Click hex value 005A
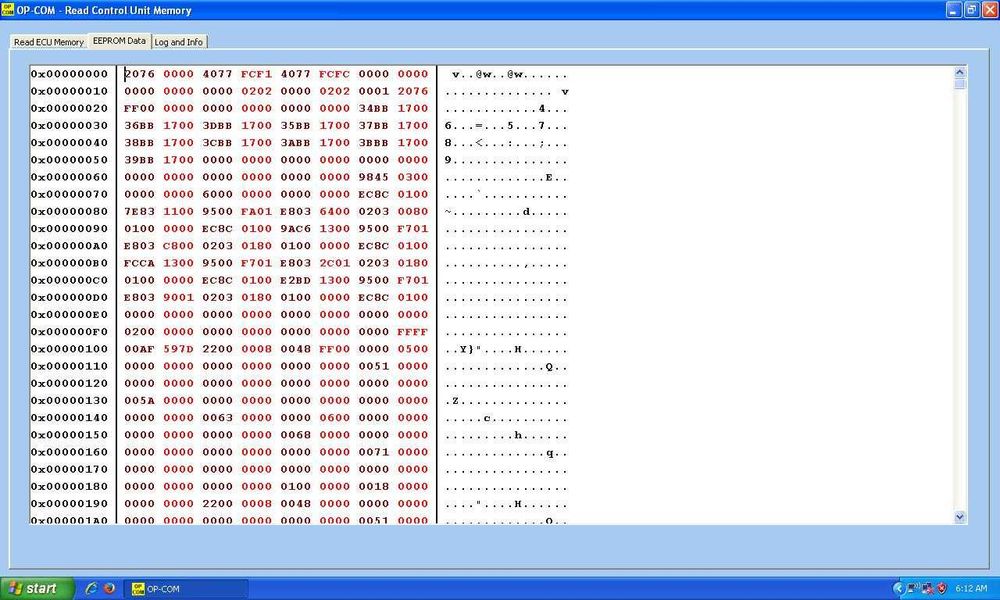This screenshot has height=600, width=1000. pos(139,401)
